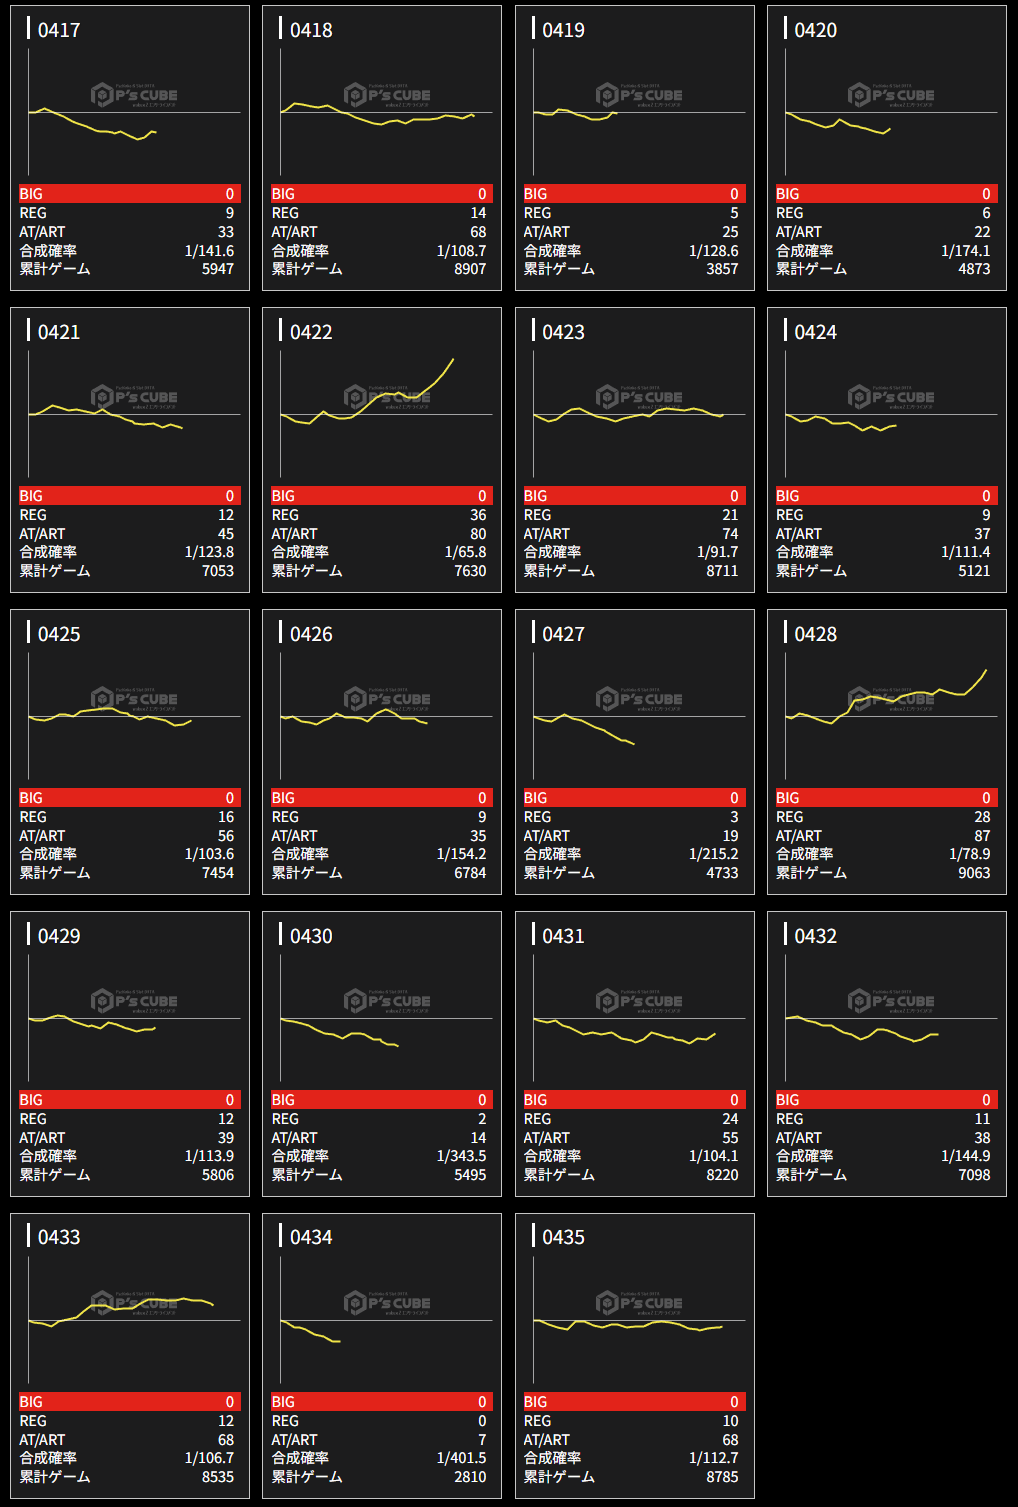This screenshot has width=1018, height=1507.
Task: Open the slump graph for machine 0428
Action: (x=890, y=716)
